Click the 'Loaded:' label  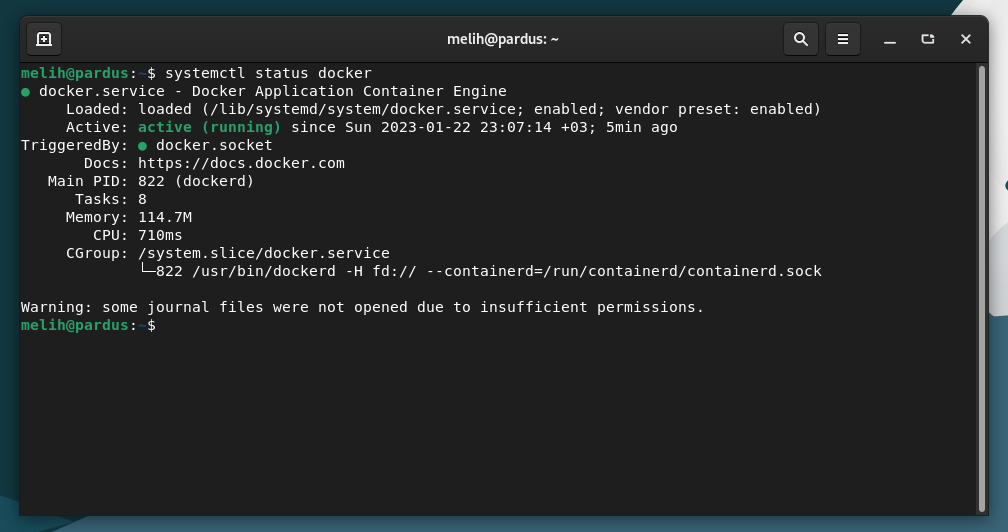(97, 109)
